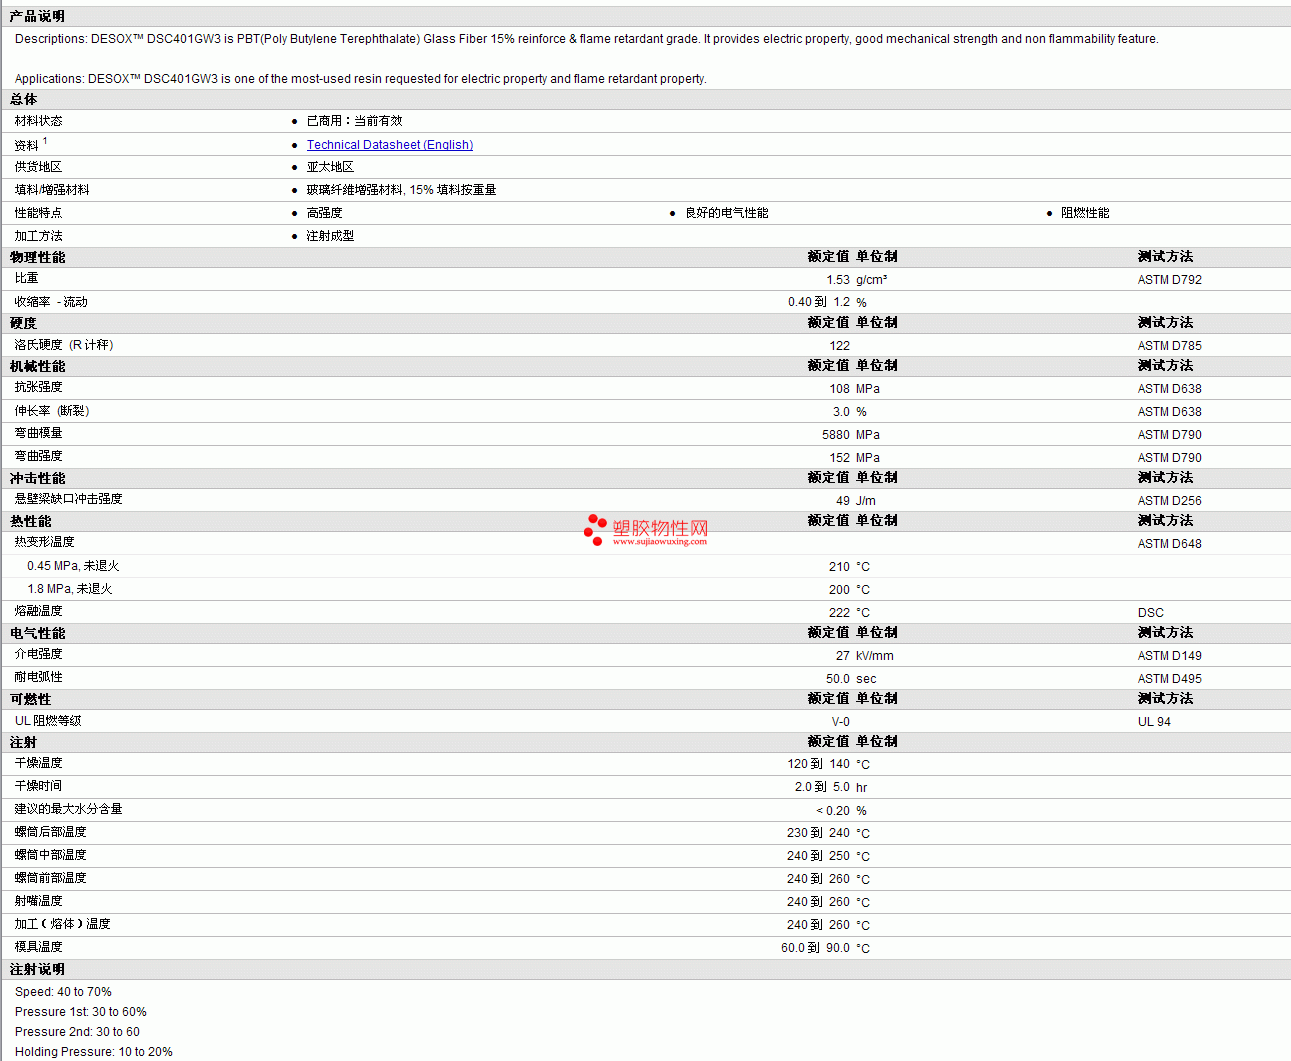Click ASTM D785 test method

click(1169, 346)
